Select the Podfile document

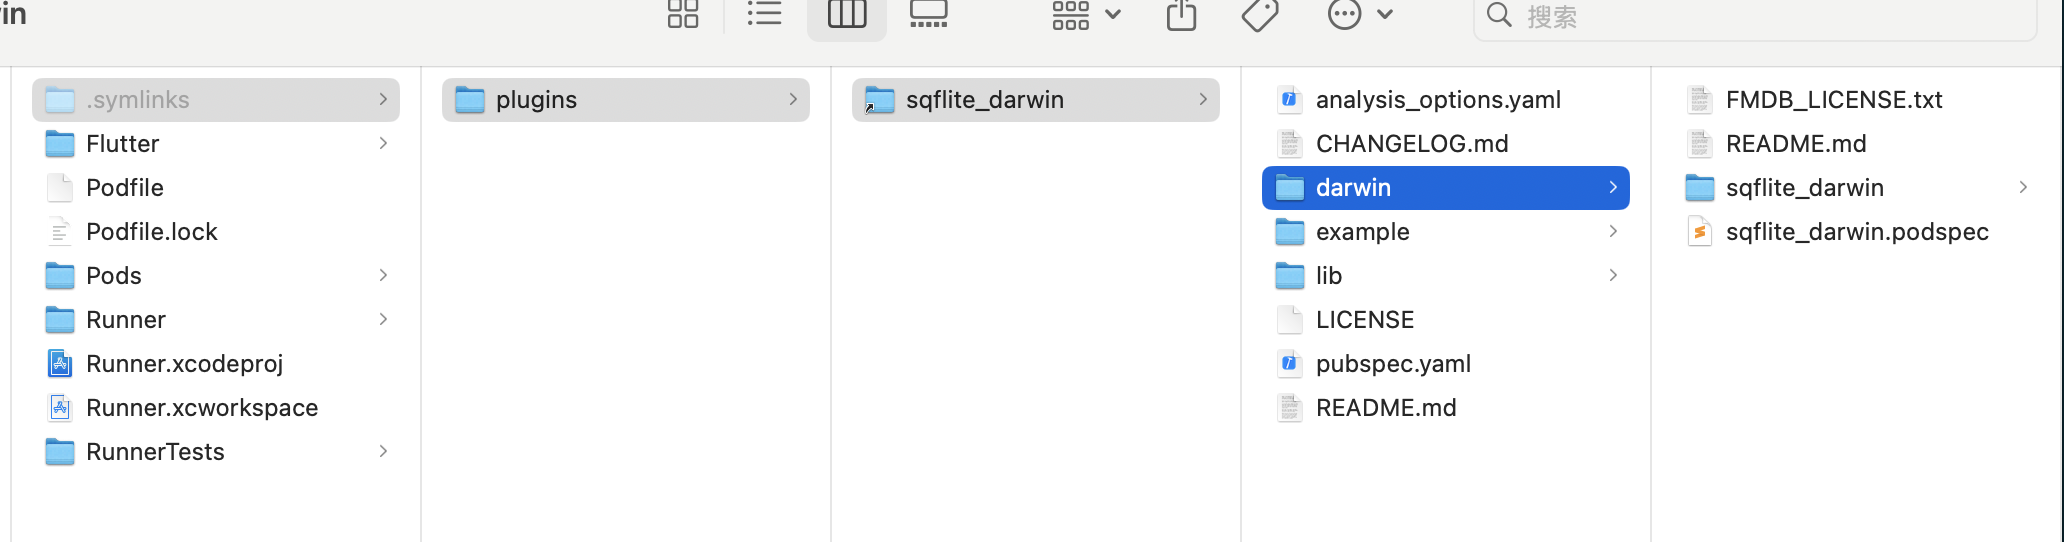click(x=216, y=188)
